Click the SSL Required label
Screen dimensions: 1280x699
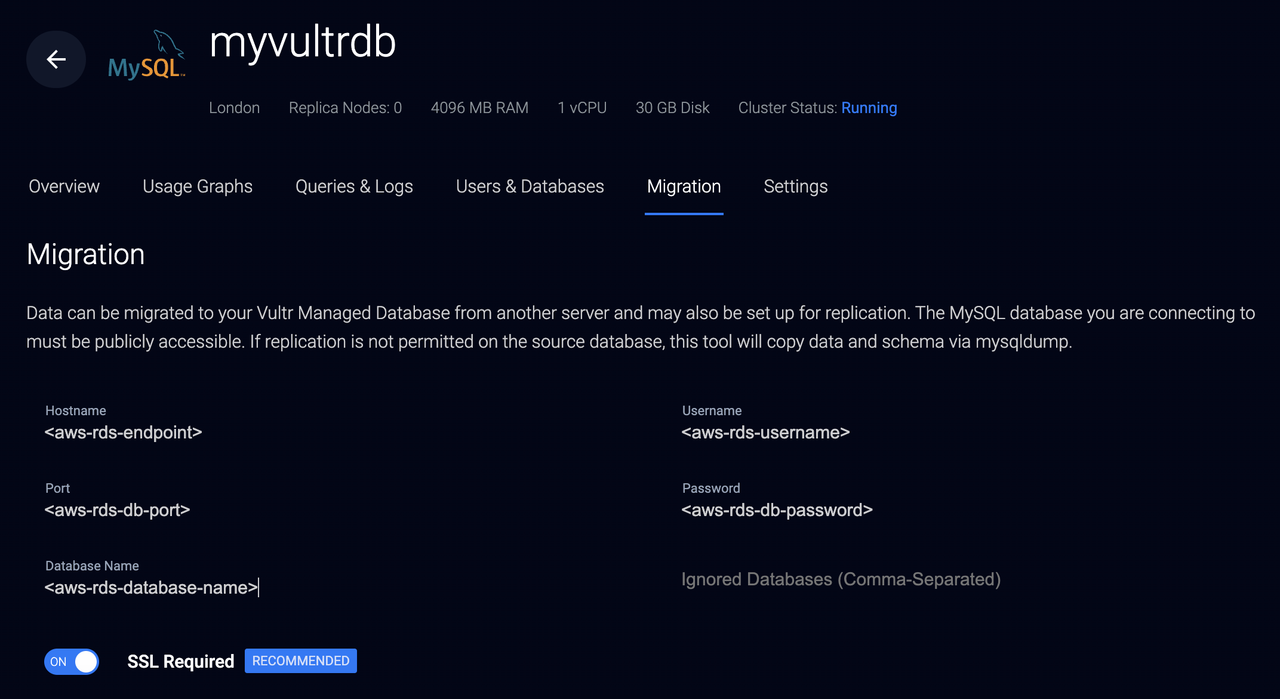click(181, 661)
